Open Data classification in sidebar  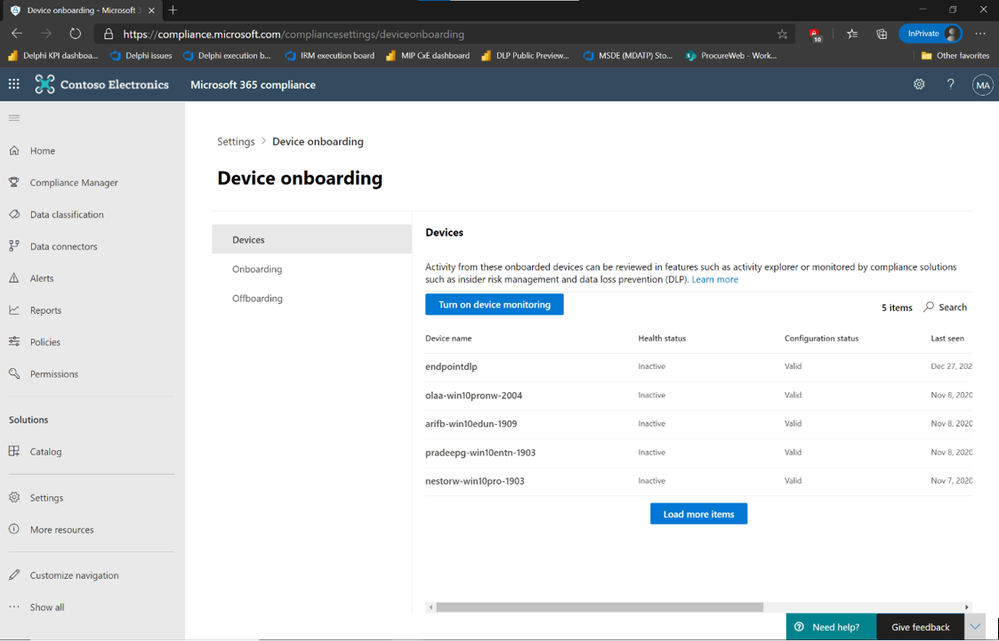click(67, 214)
